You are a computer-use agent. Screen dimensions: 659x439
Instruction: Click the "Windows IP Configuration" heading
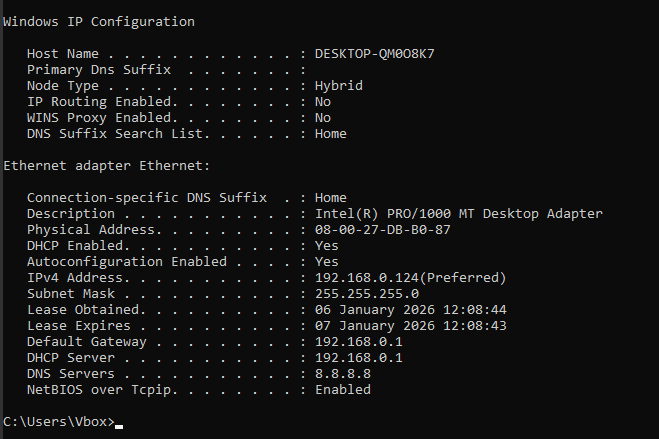(99, 21)
